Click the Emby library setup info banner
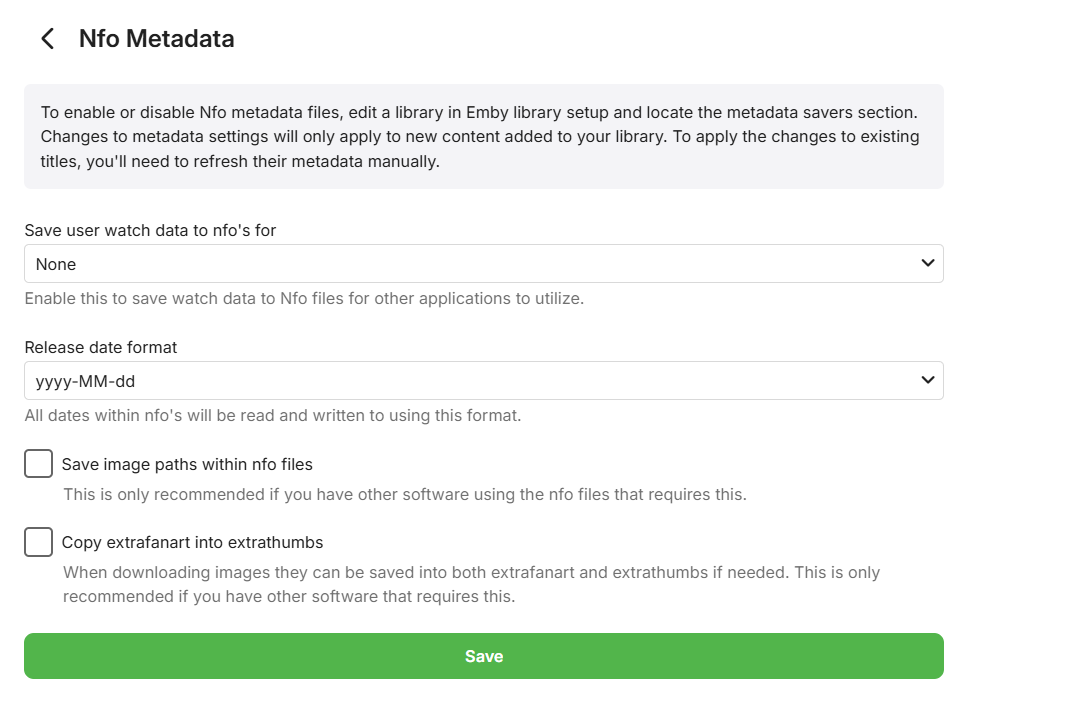The image size is (1071, 711). click(483, 136)
